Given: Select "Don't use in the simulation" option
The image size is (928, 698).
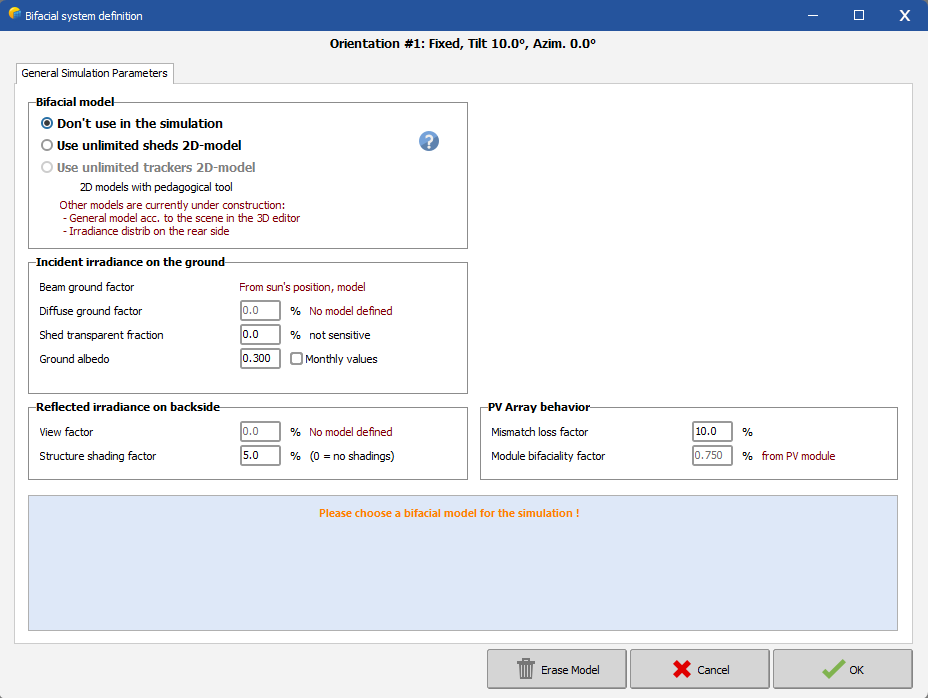Looking at the screenshot, I should tap(47, 123).
